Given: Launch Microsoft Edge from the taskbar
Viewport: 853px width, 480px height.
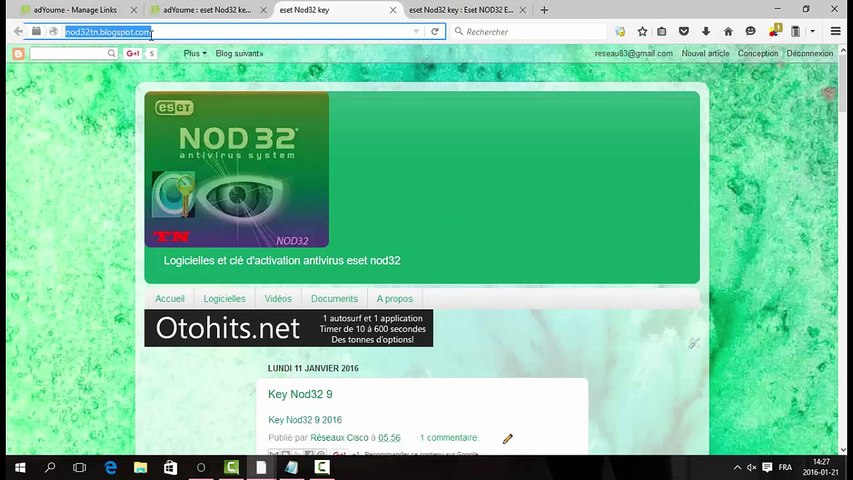Looking at the screenshot, I should click(110, 467).
